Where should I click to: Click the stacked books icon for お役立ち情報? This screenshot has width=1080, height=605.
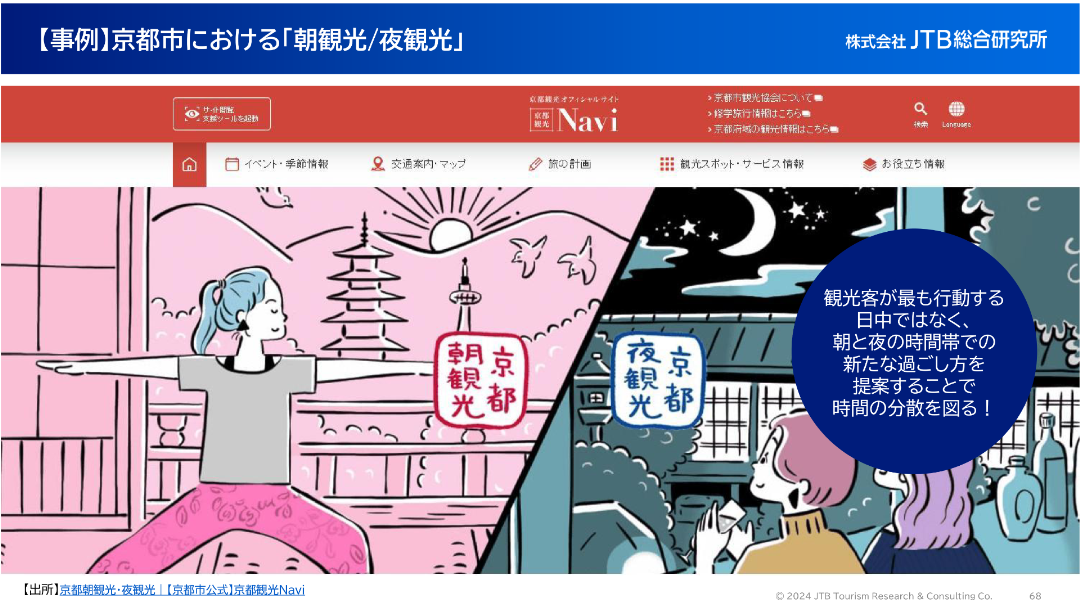[x=869, y=164]
